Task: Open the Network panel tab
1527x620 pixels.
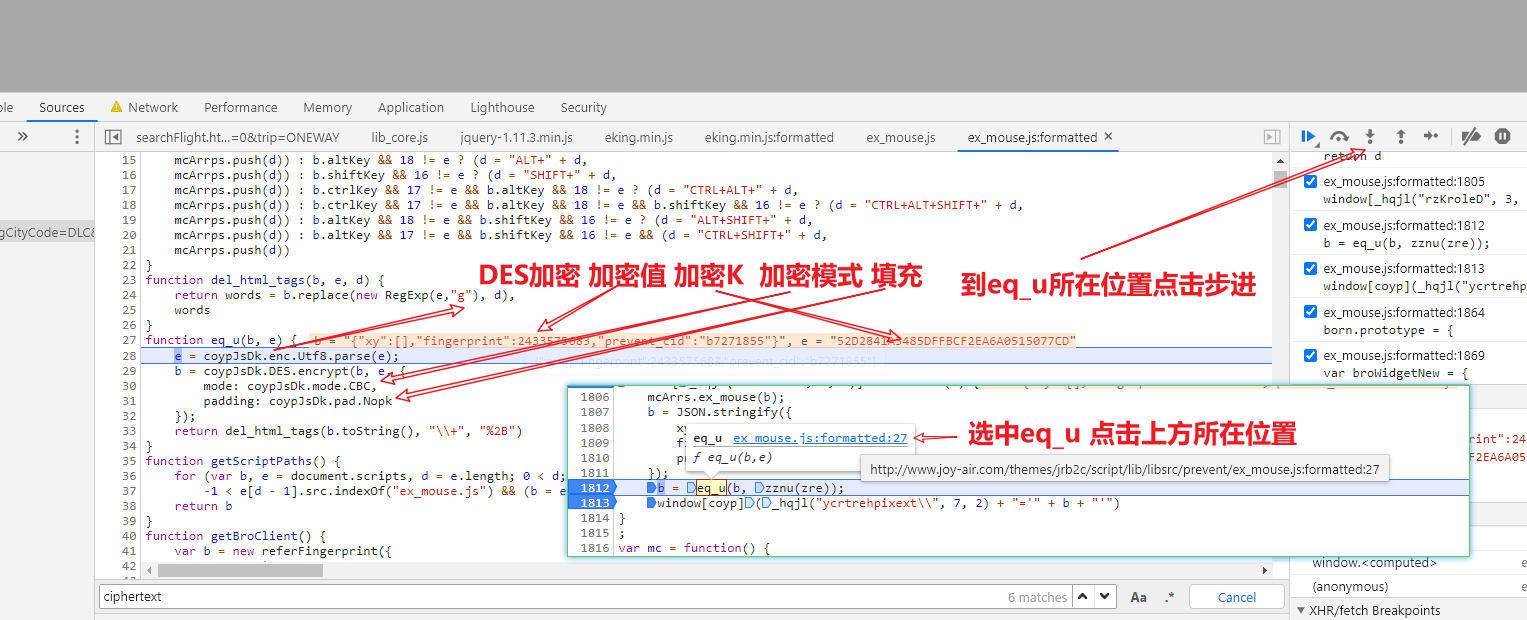Action: coord(153,107)
